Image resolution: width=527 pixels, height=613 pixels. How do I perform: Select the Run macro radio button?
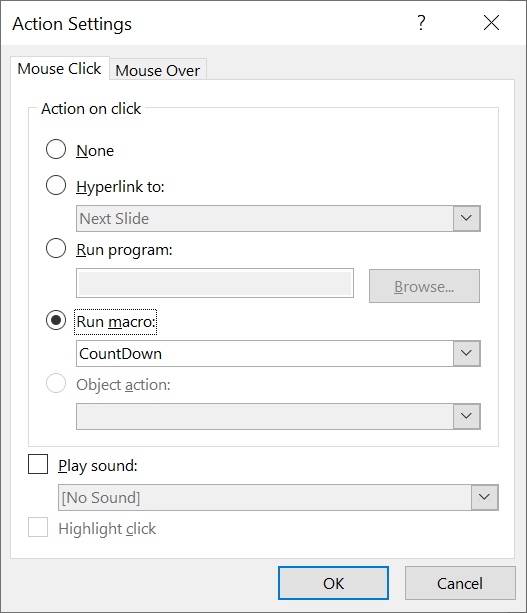(56, 321)
